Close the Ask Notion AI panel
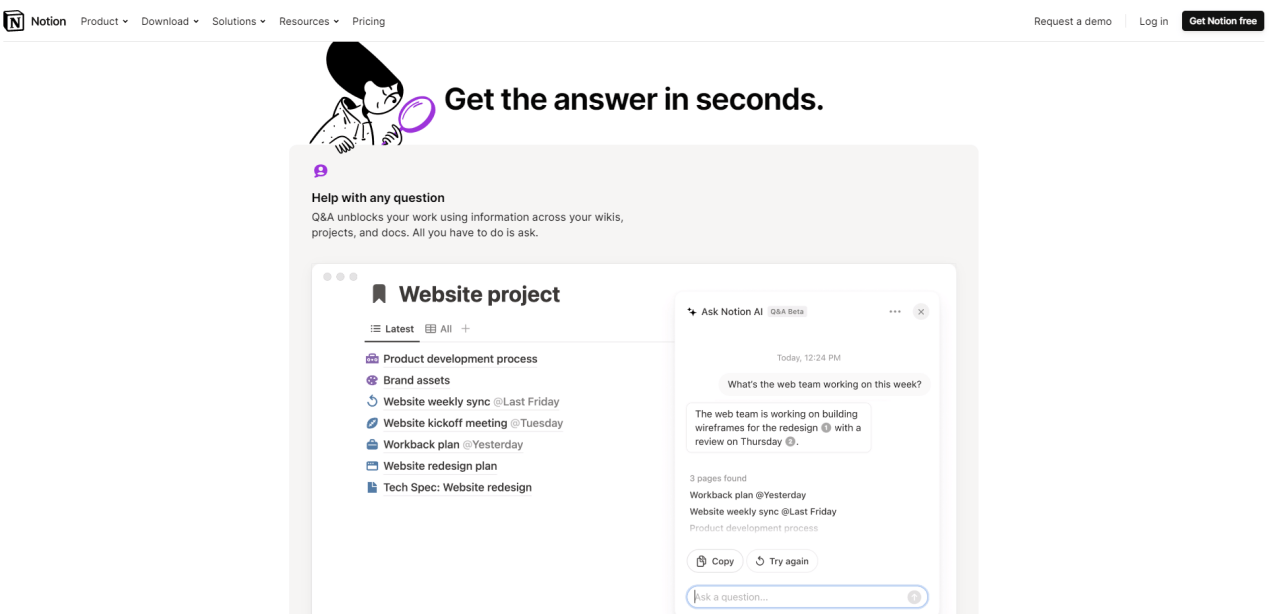This screenshot has height=614, width=1269. pos(921,312)
